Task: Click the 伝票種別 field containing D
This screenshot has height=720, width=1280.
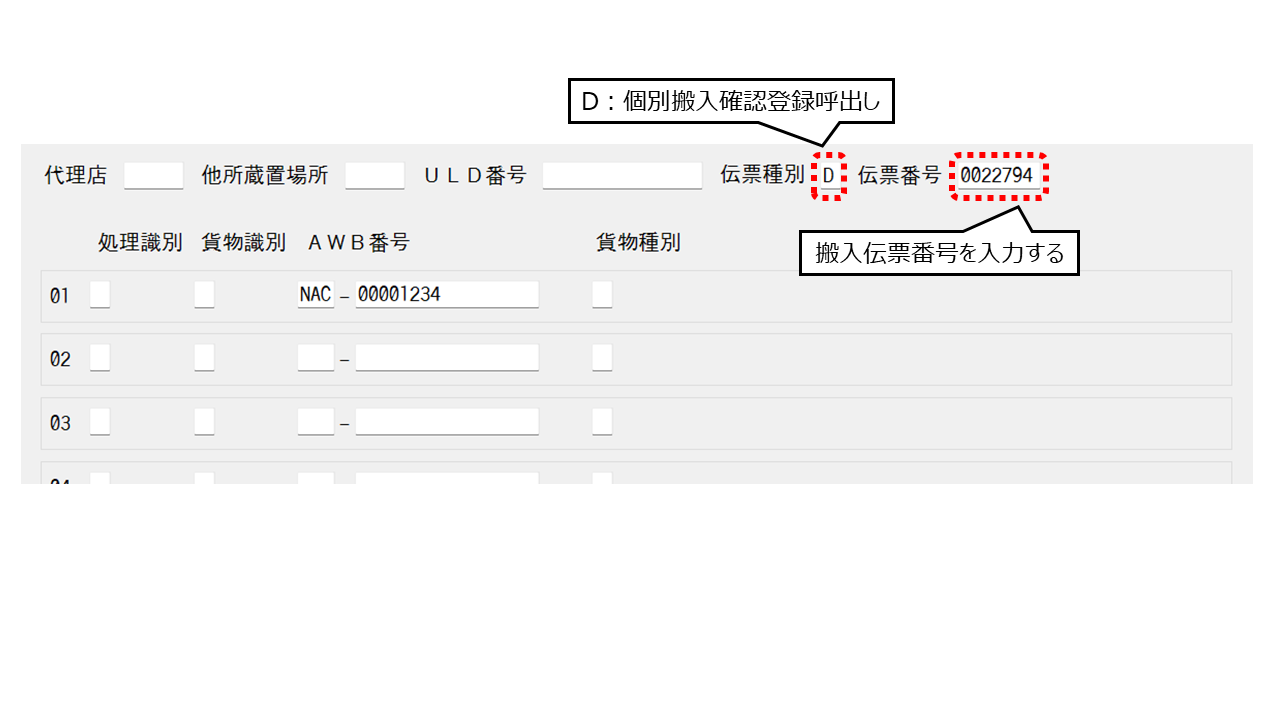Action: (829, 176)
